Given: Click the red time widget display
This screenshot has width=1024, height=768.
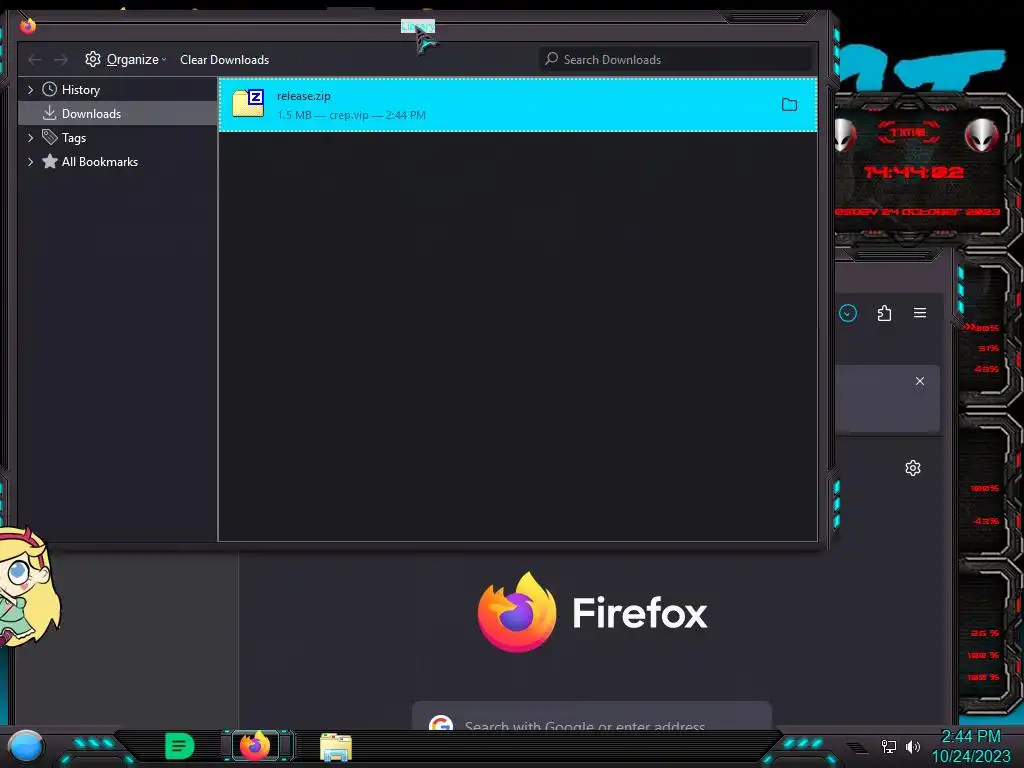Looking at the screenshot, I should (x=914, y=172).
